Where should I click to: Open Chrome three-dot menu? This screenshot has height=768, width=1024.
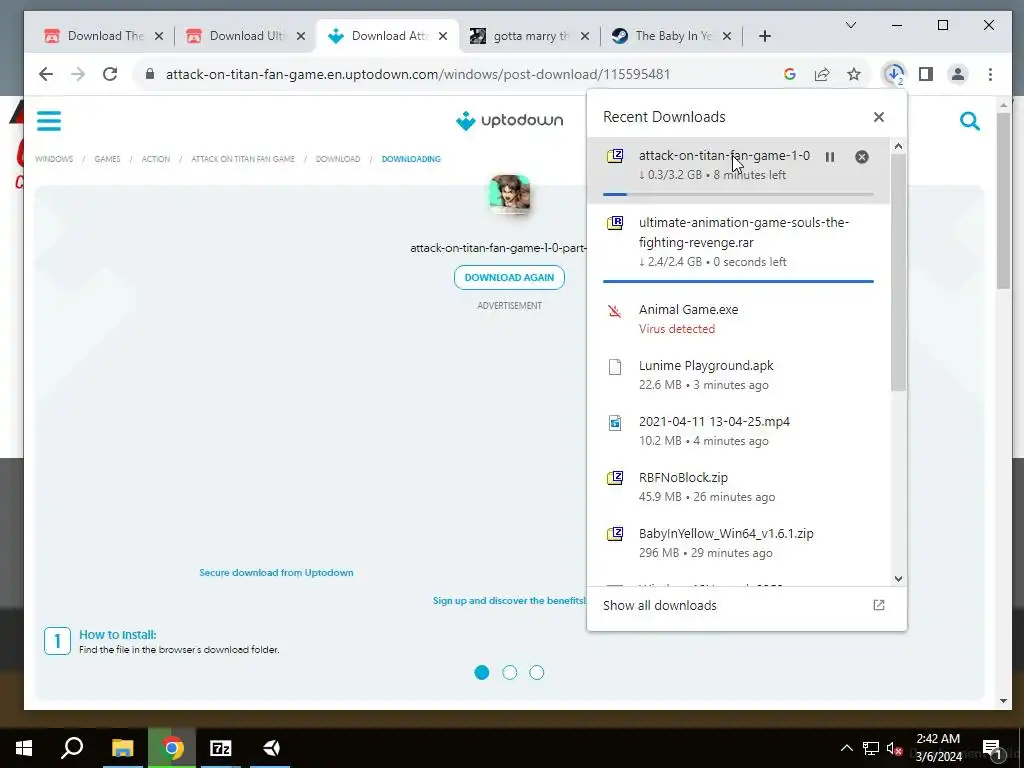[x=990, y=74]
